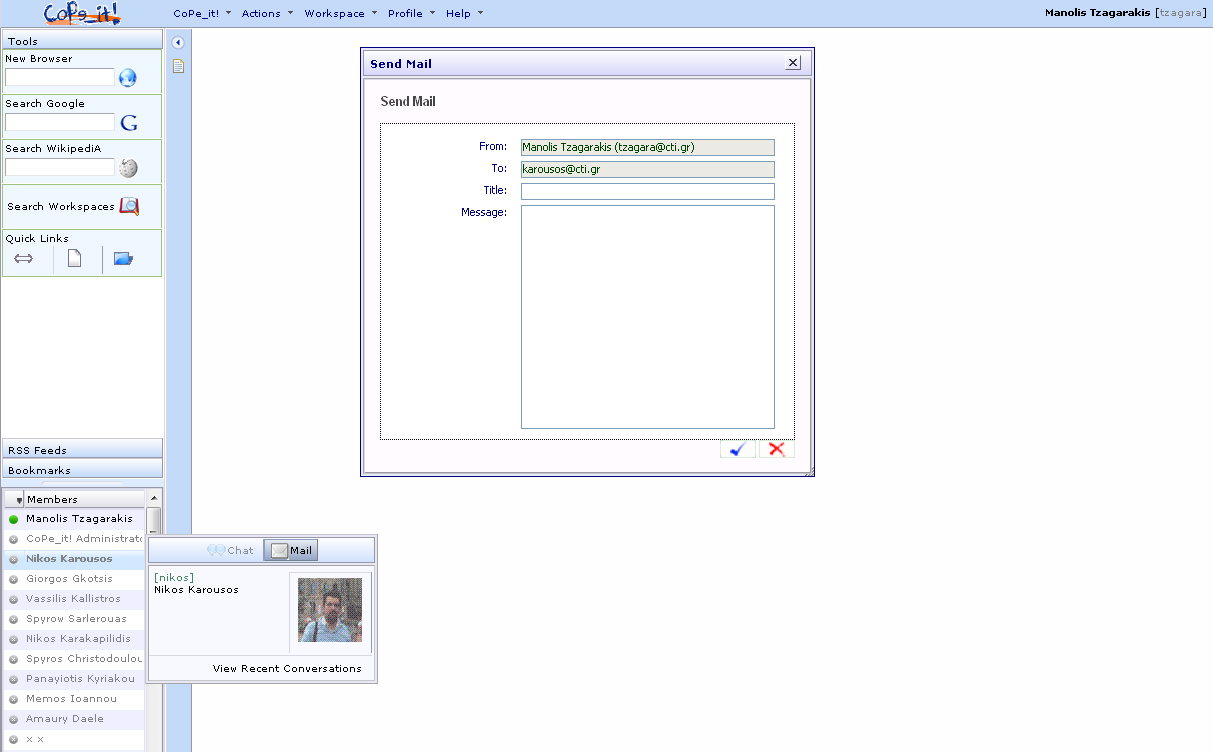
Task: Toggle the Members panel dropdown arrow
Action: [x=19, y=499]
